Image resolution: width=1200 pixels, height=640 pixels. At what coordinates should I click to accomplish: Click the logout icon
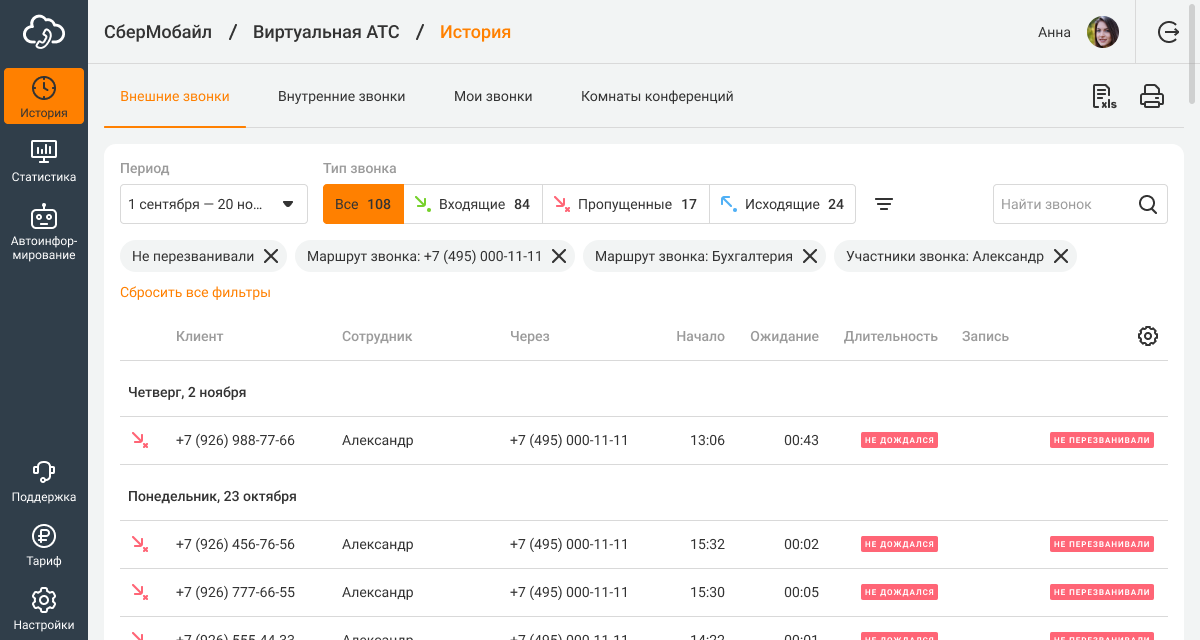point(1168,32)
